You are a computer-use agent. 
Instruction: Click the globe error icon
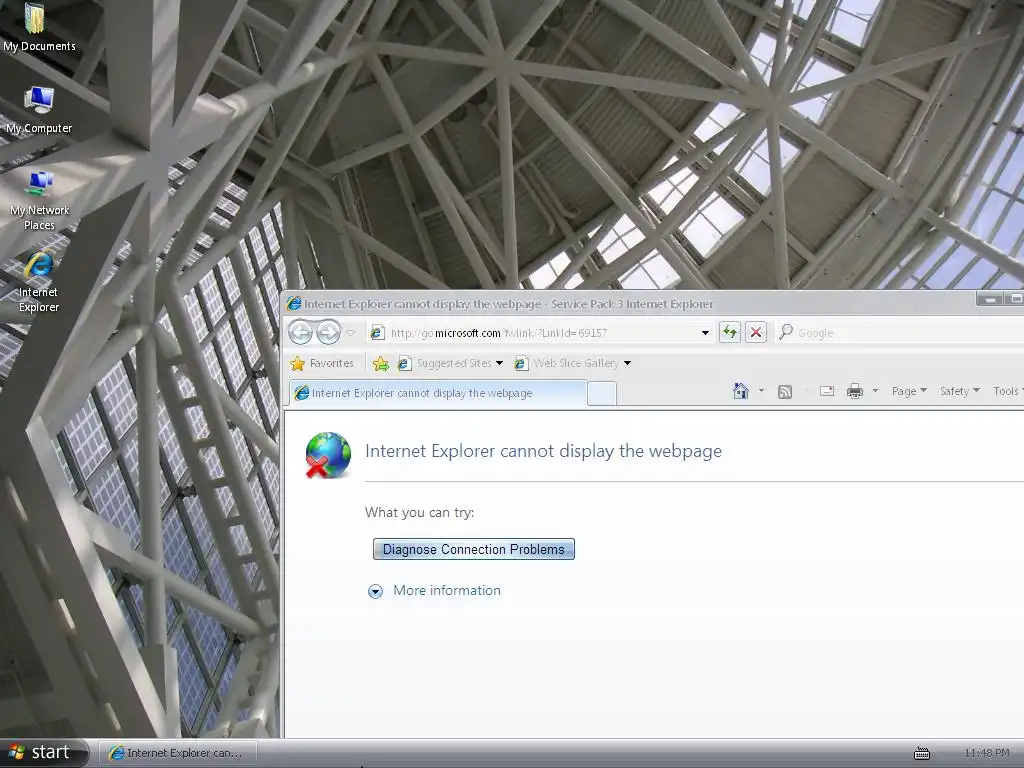[x=328, y=455]
